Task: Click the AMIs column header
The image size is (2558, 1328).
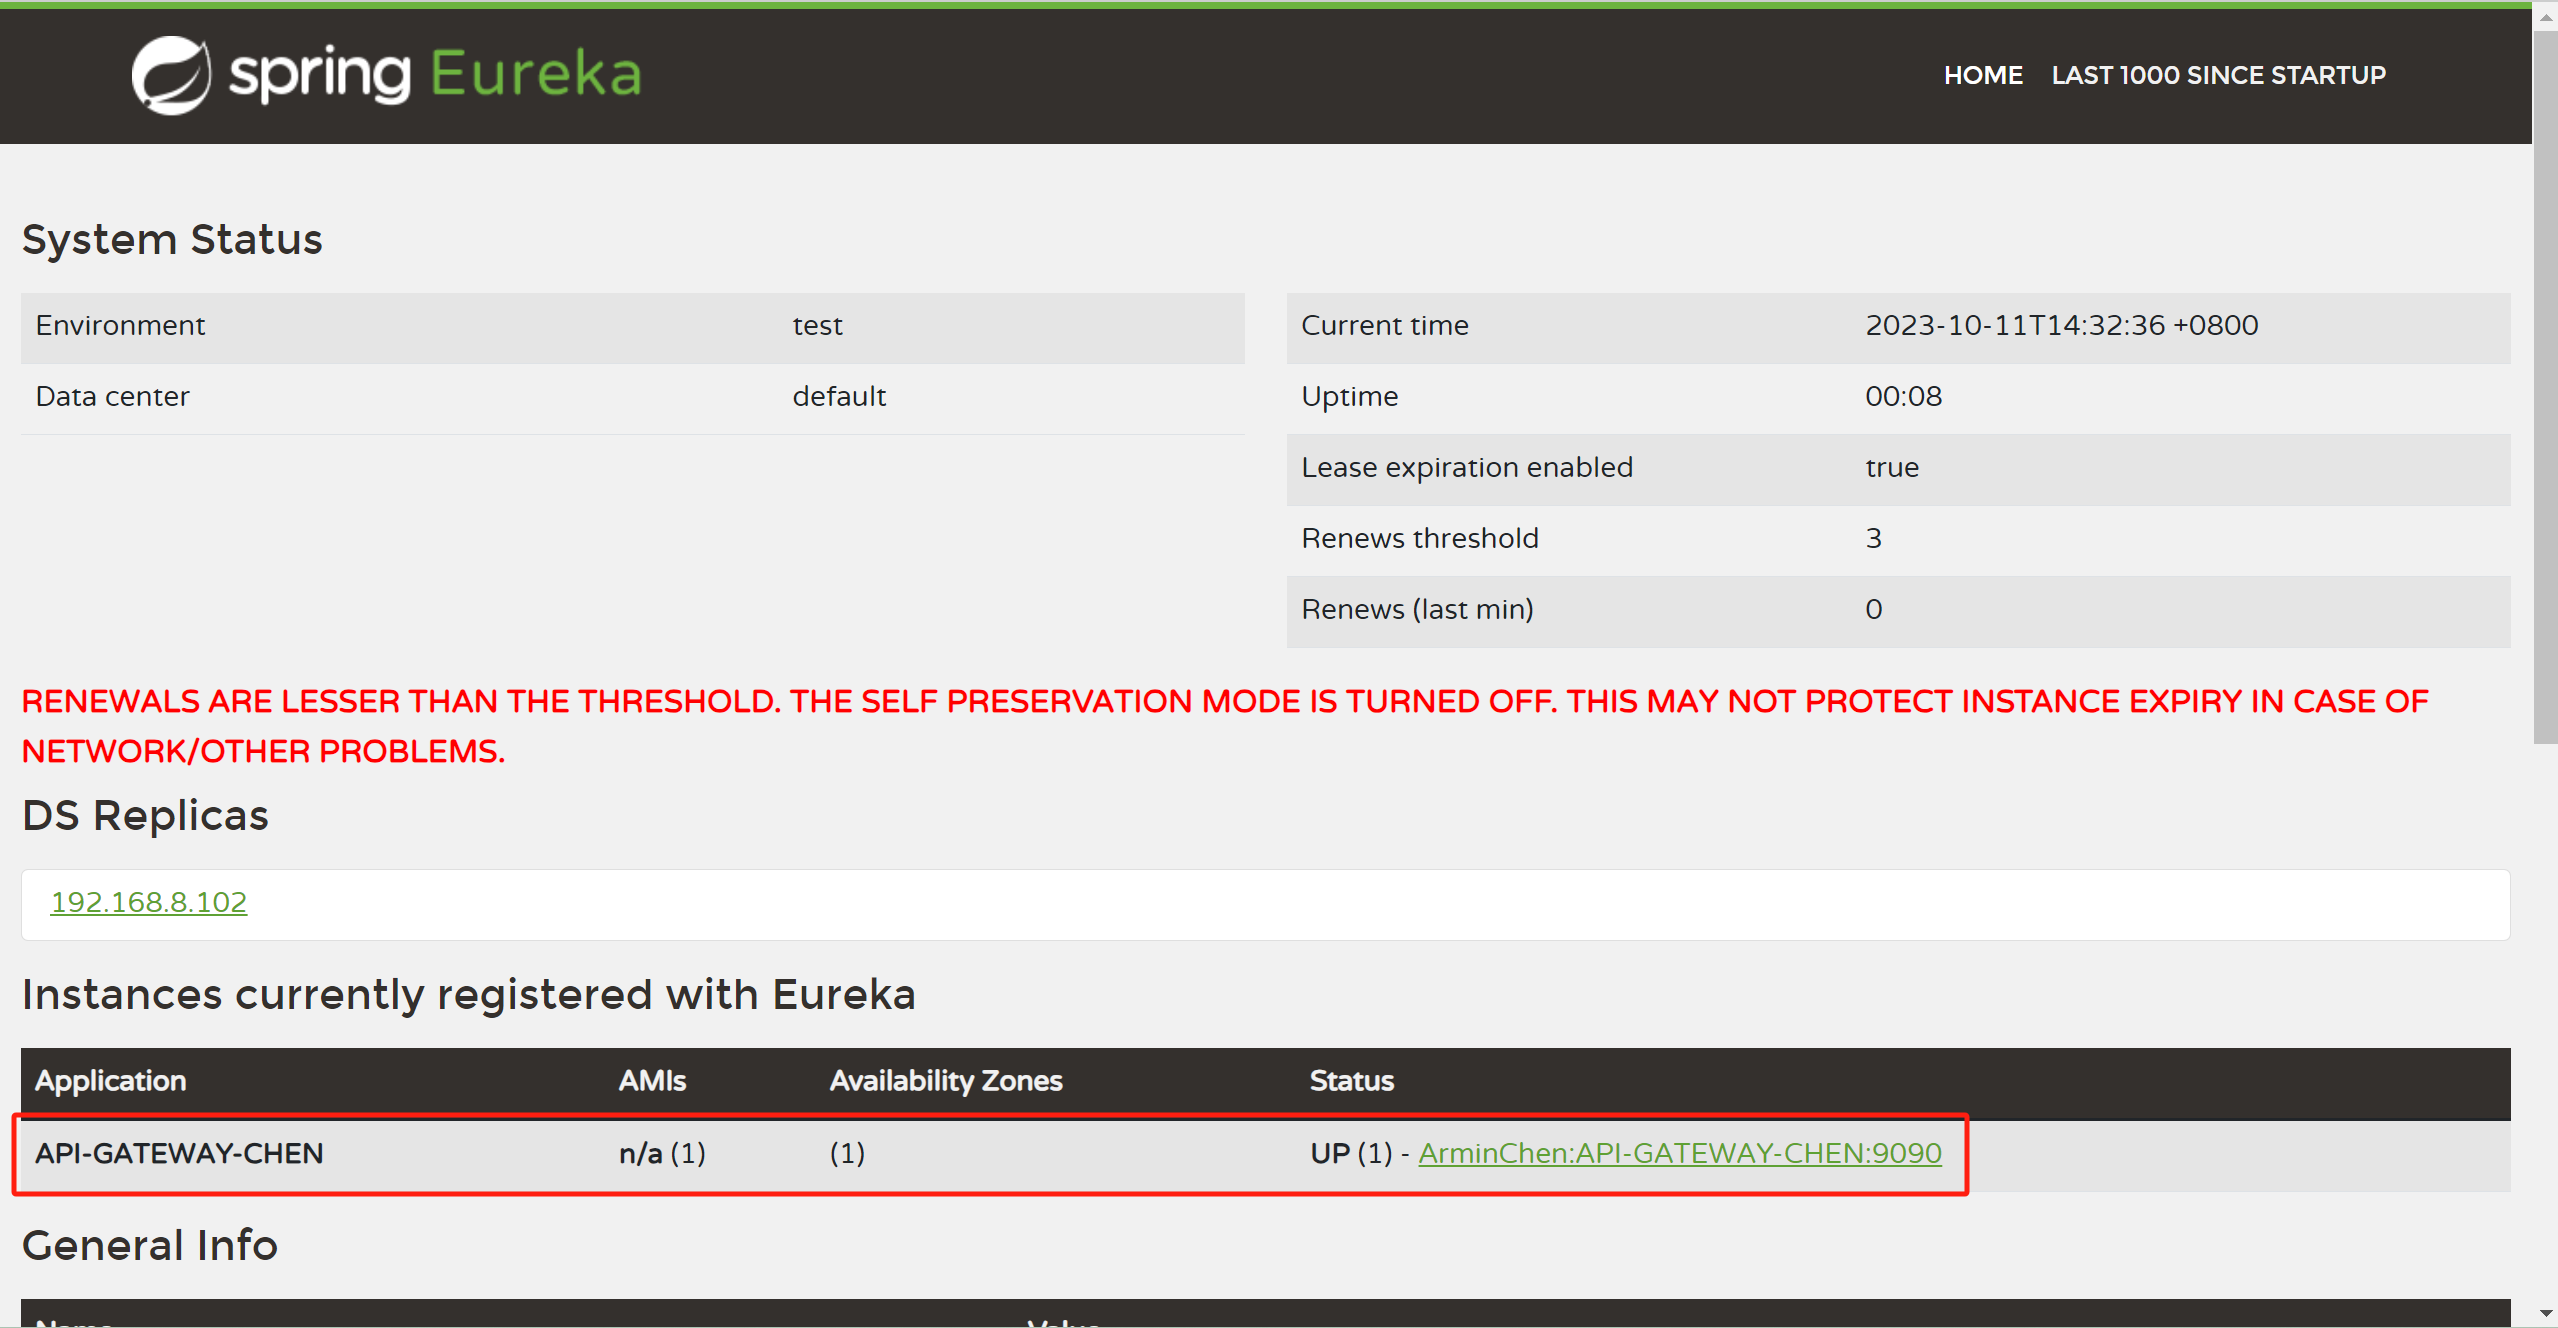Action: (x=652, y=1081)
